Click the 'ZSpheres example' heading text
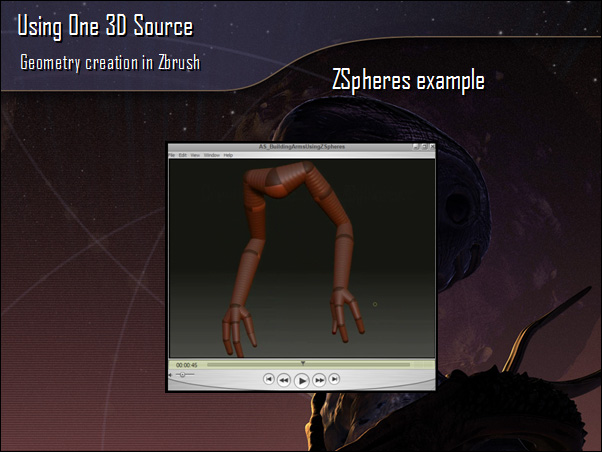This screenshot has width=602, height=452. coord(408,81)
